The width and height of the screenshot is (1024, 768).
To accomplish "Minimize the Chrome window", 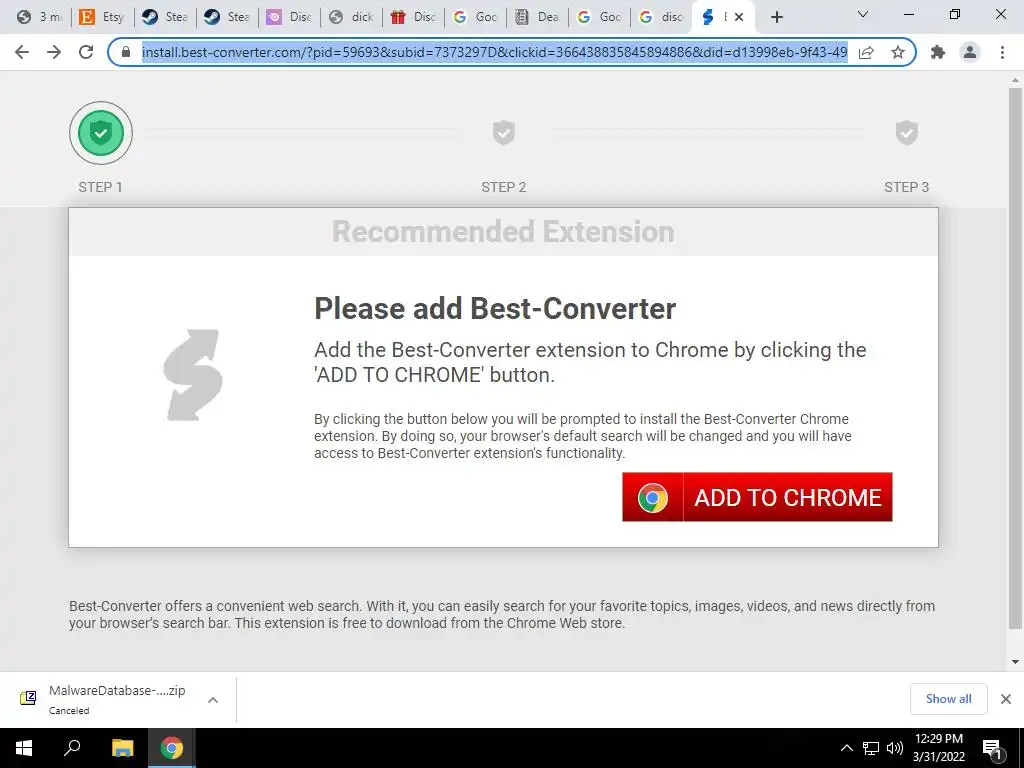I will [909, 14].
